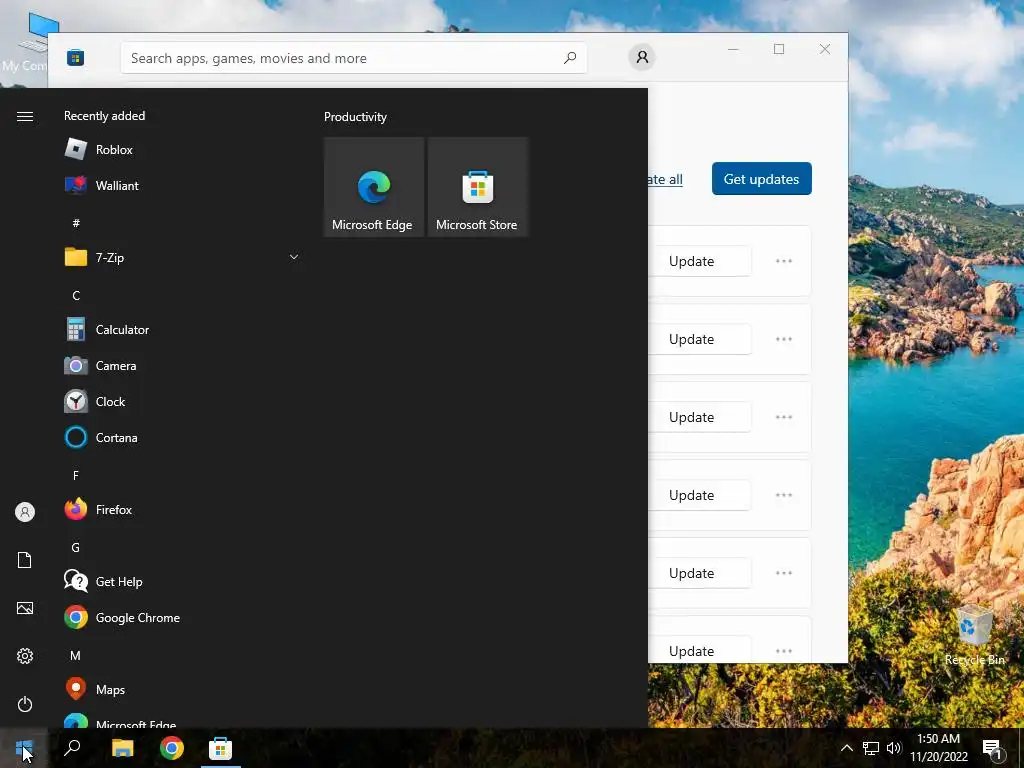Screen dimensions: 1024x768
Task: Open more options beside third Update button
Action: coord(784,417)
